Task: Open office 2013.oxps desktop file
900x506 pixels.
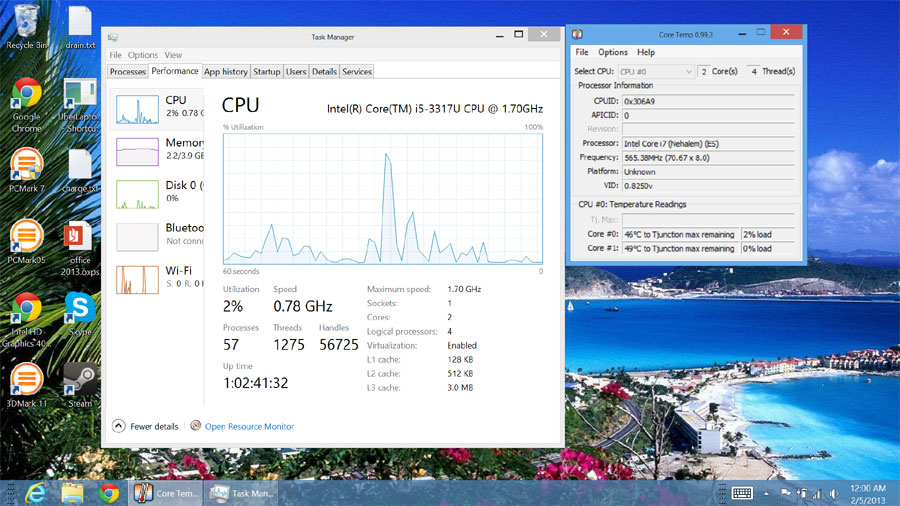Action: point(80,248)
